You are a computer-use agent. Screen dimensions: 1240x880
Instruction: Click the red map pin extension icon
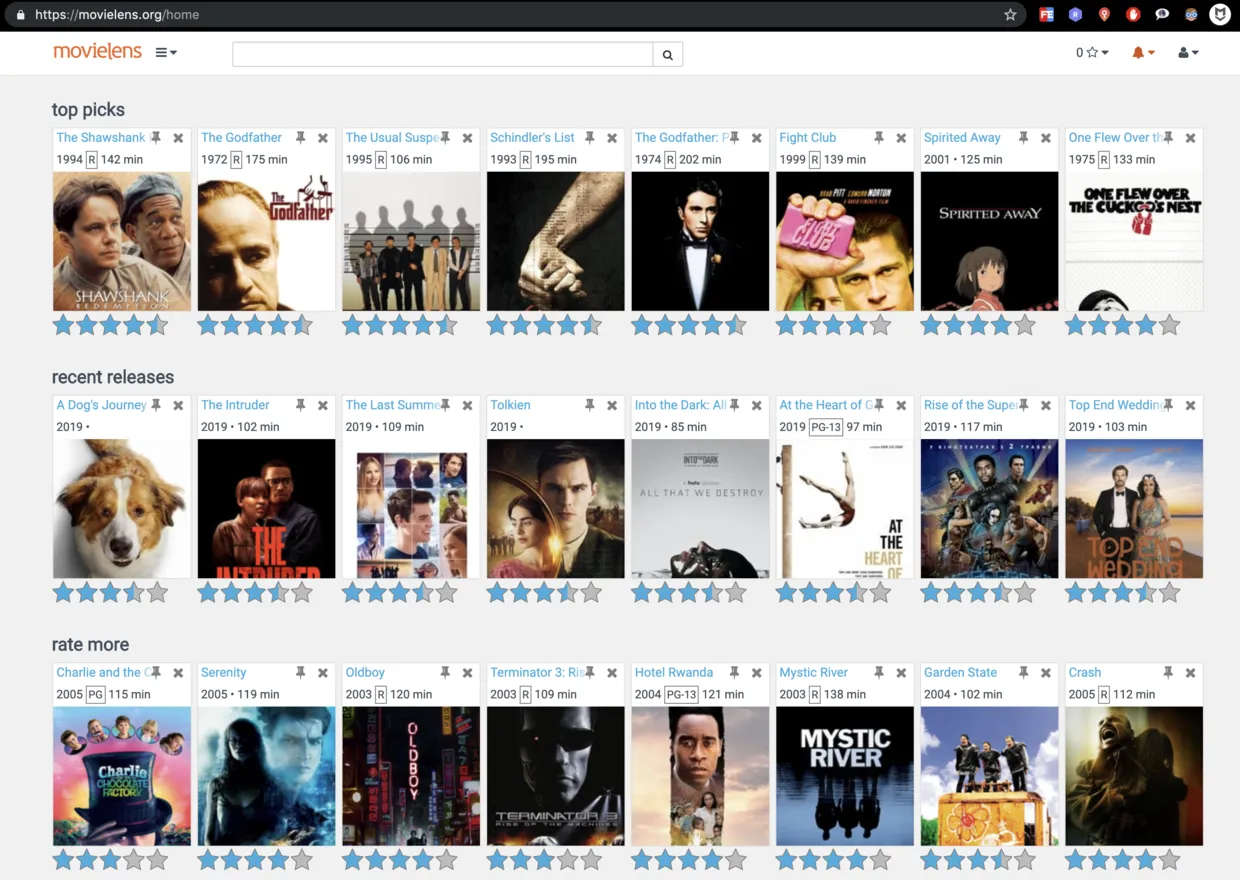click(1104, 15)
